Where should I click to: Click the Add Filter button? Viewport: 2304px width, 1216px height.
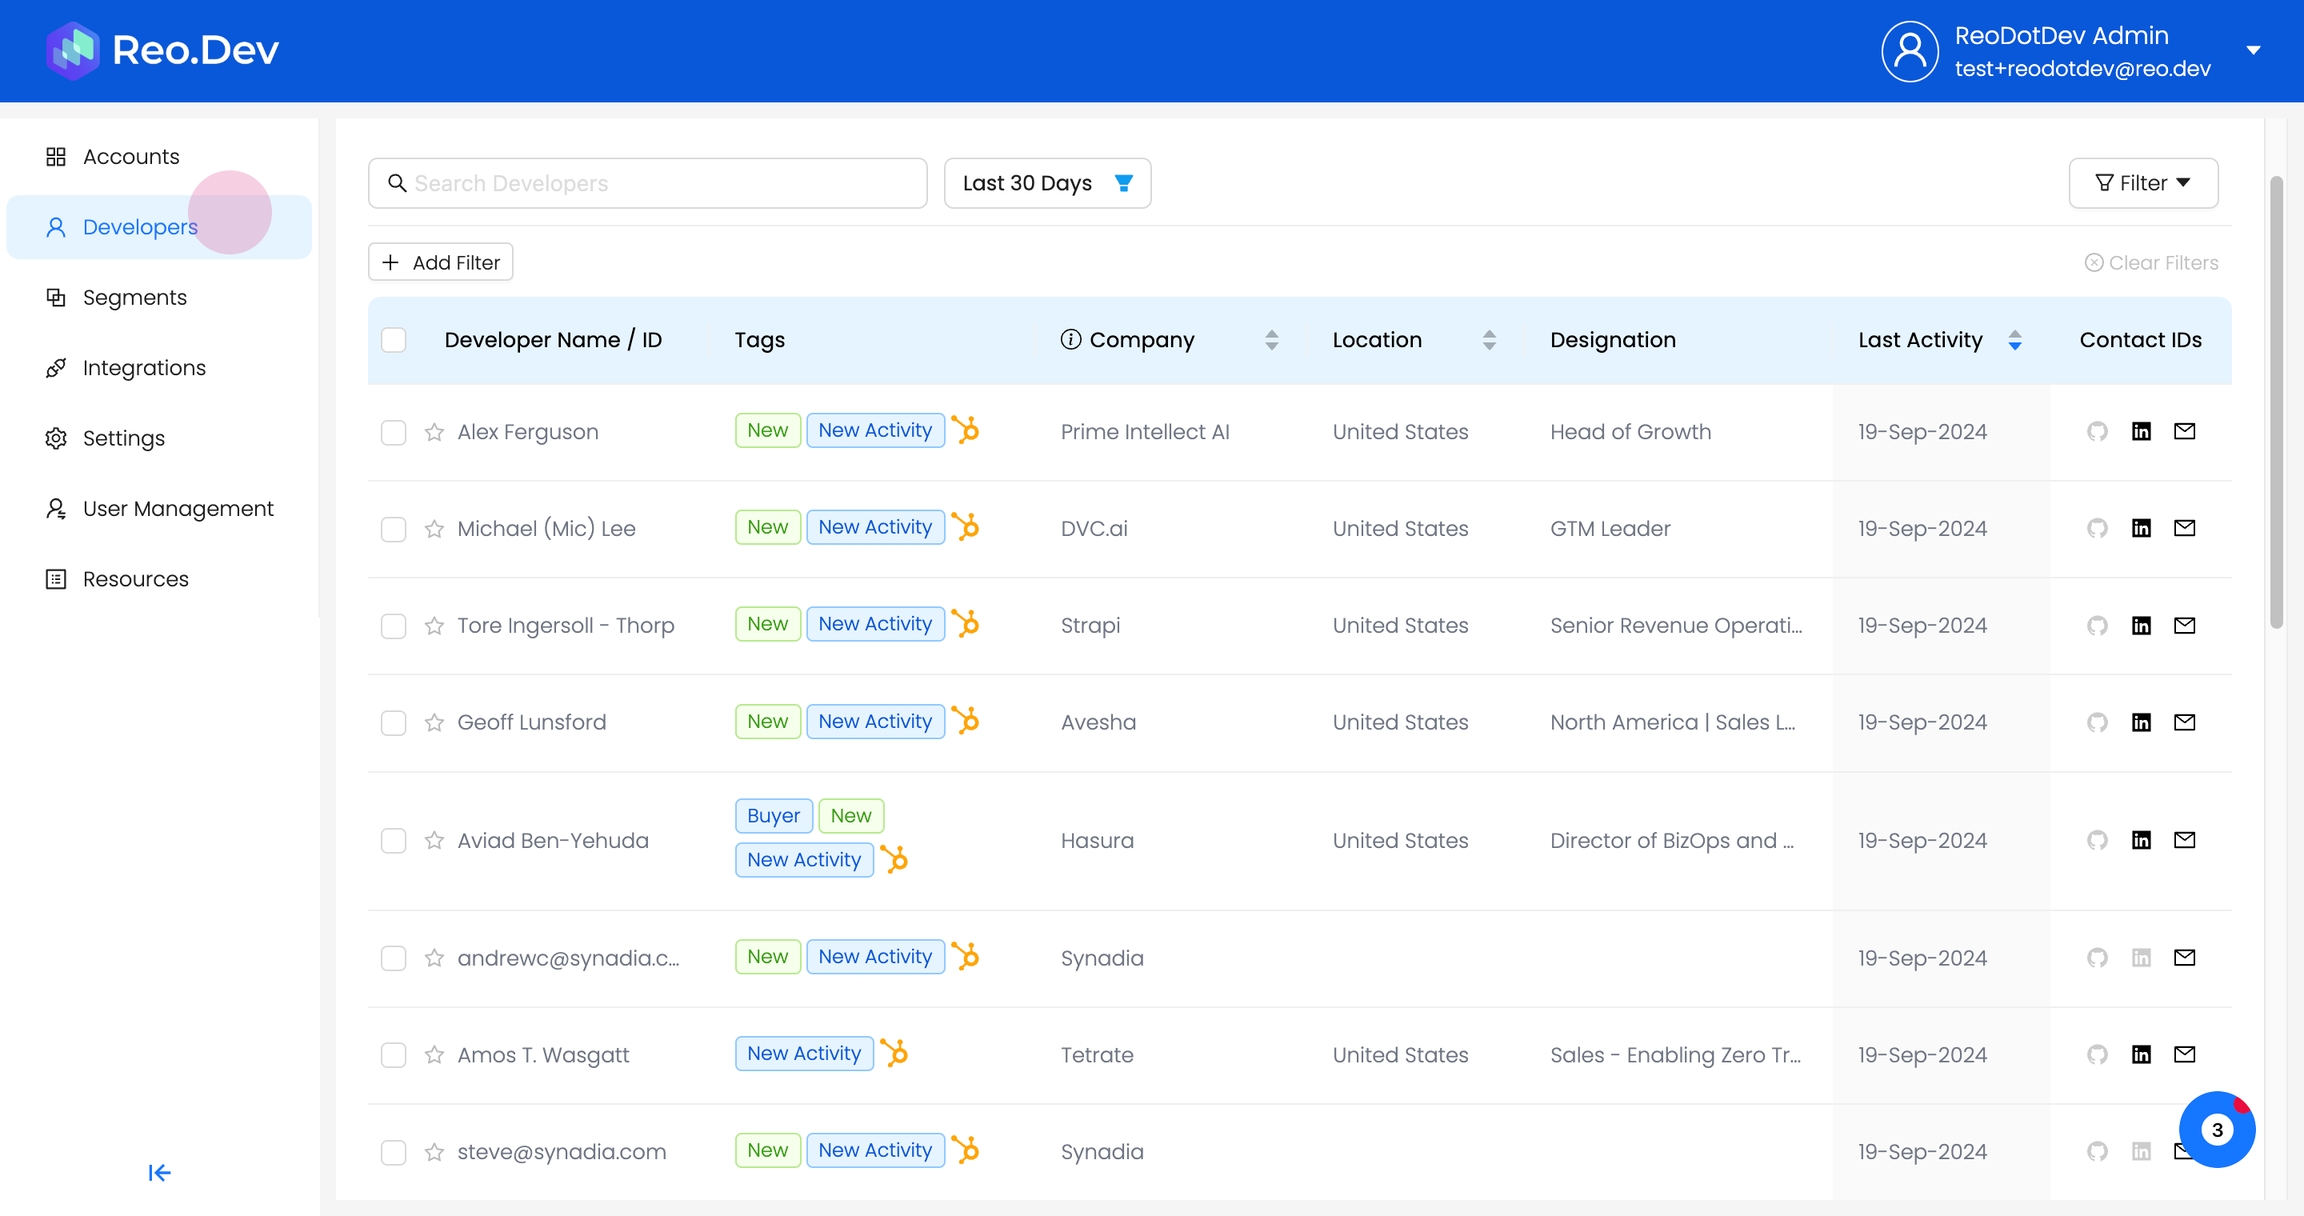441,262
